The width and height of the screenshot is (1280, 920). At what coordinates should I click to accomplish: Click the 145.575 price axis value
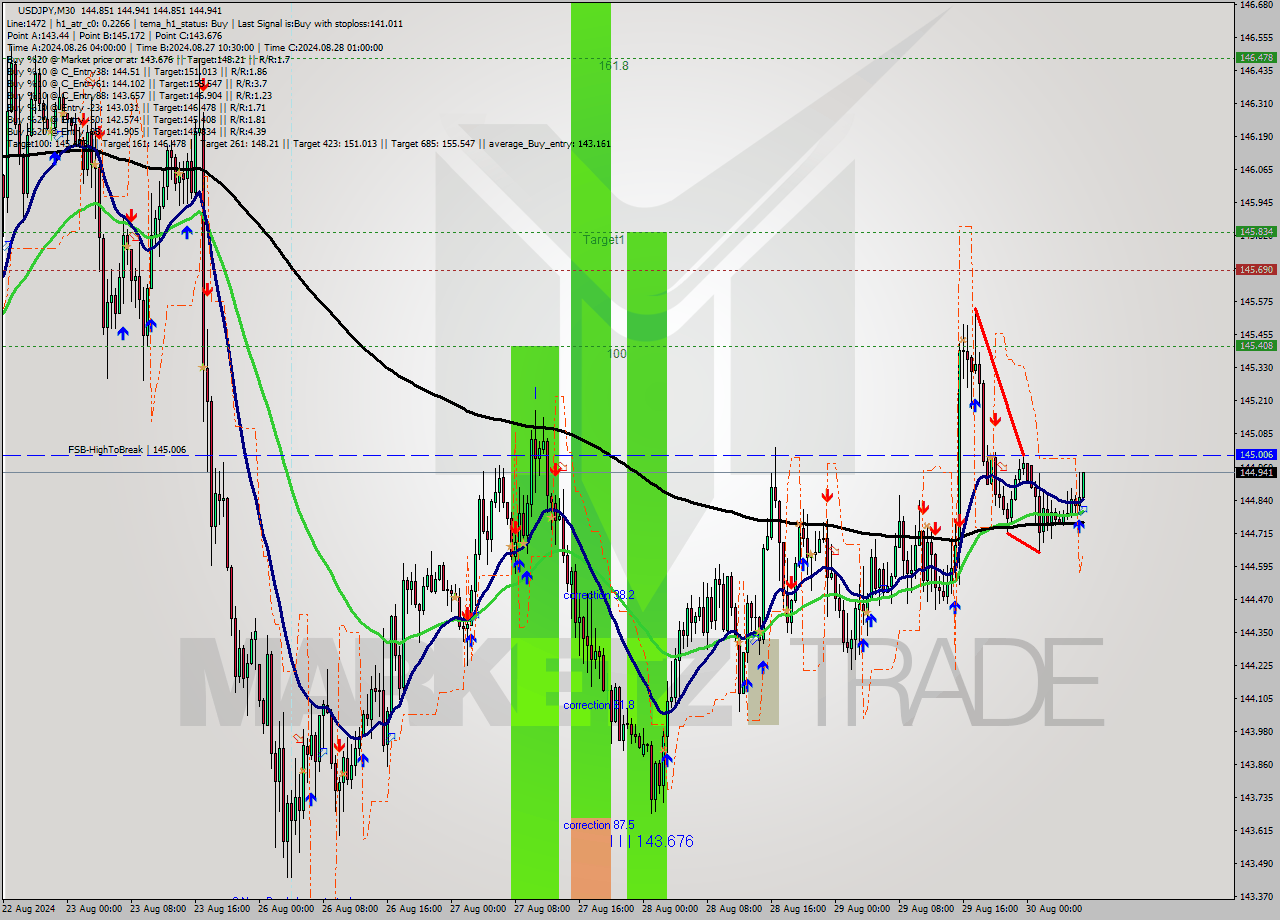tap(1256, 301)
